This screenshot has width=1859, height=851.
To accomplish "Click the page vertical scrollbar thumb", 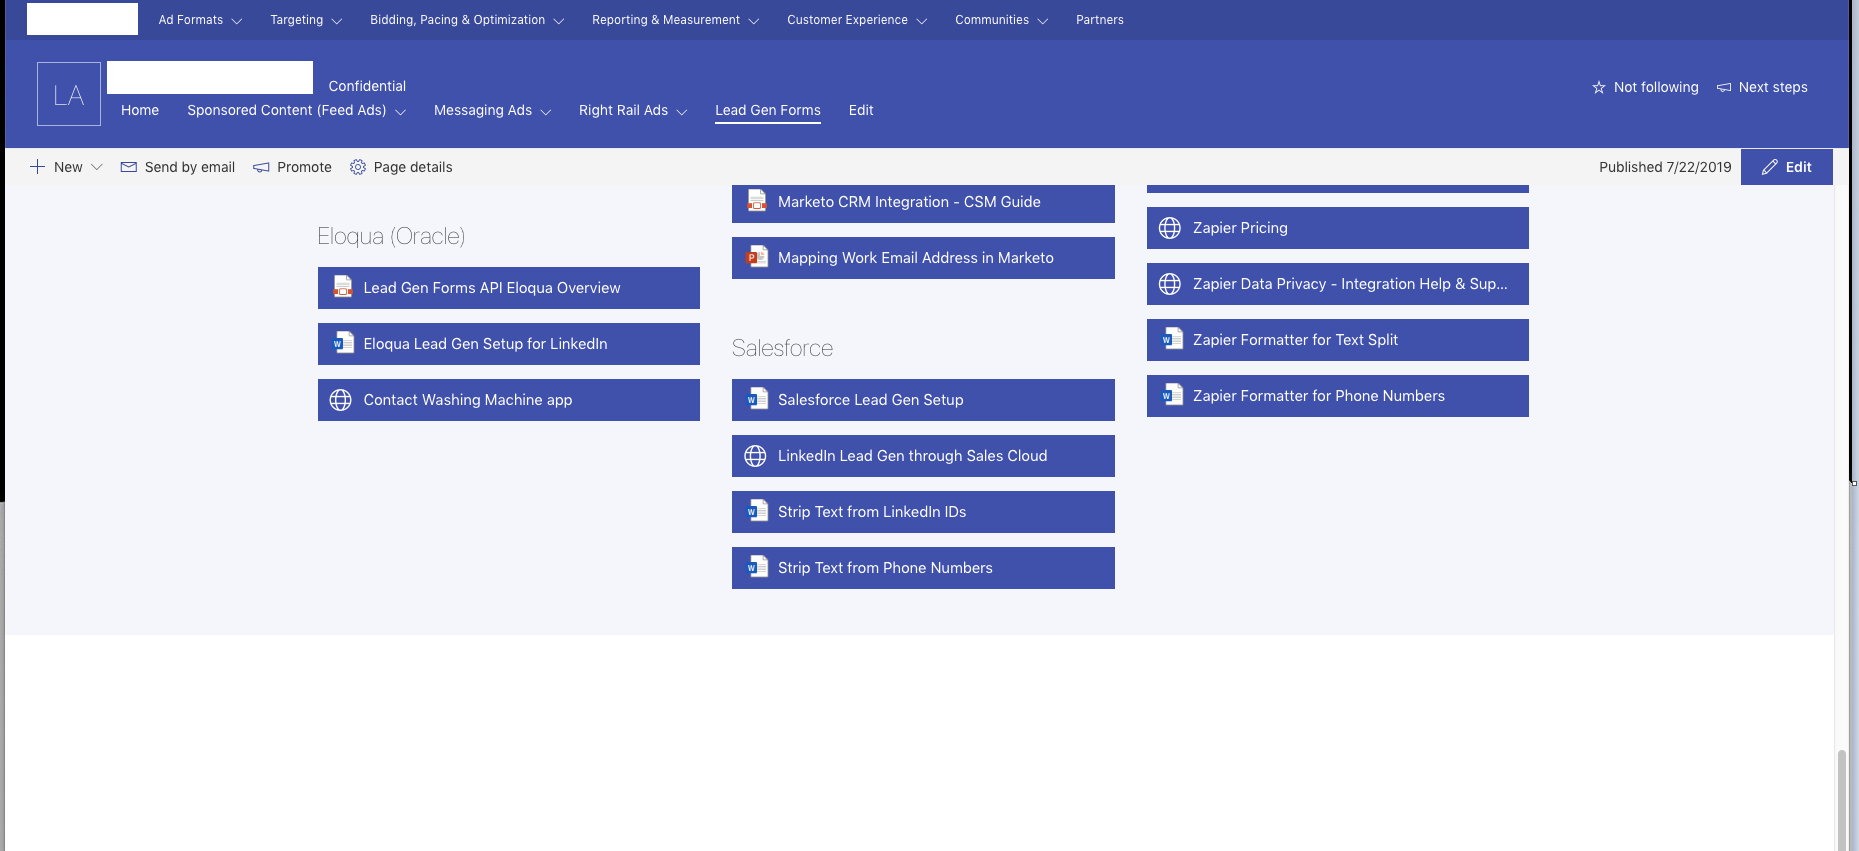I will (1842, 800).
